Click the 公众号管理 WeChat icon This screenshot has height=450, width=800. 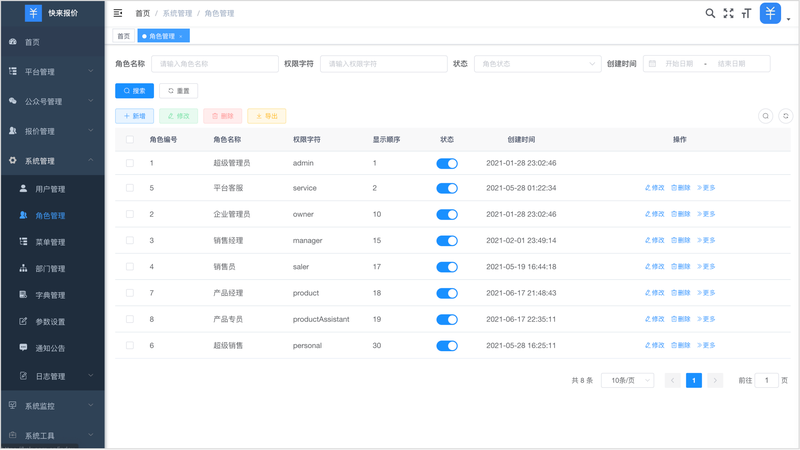coord(13,101)
